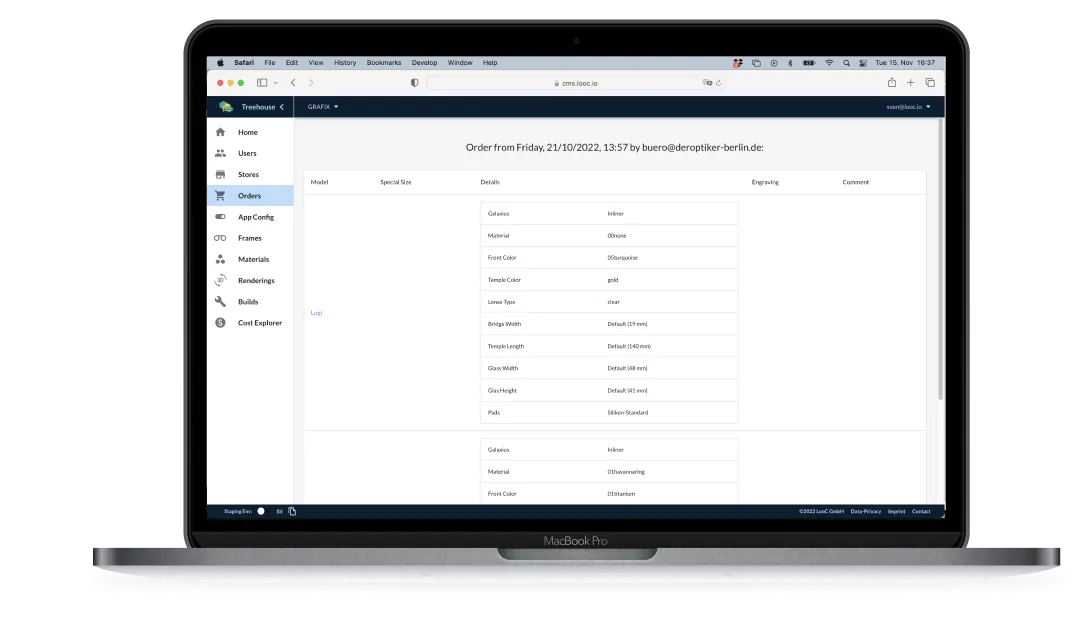
Task: Open App Config toggle icon in sidebar
Action: pyautogui.click(x=220, y=217)
